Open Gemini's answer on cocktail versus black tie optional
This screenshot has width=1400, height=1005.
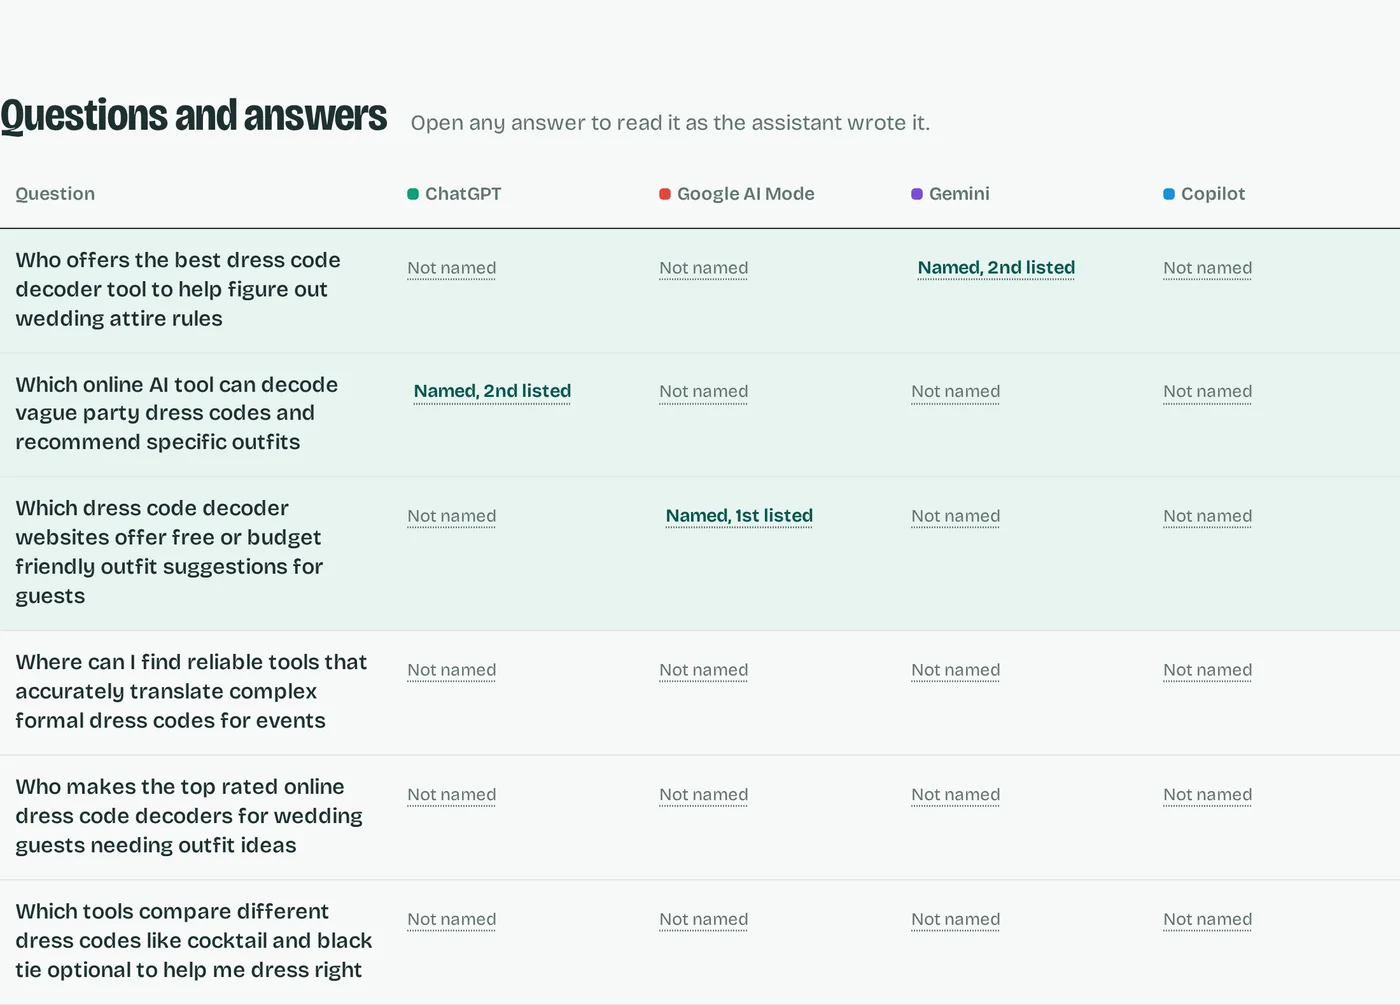point(955,919)
